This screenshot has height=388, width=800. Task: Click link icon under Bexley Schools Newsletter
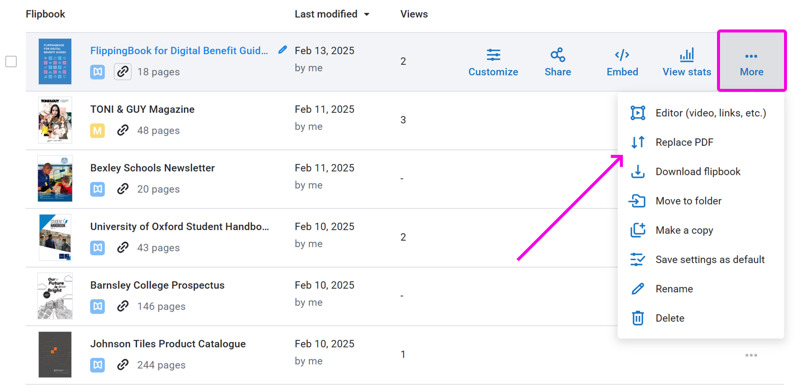point(122,189)
